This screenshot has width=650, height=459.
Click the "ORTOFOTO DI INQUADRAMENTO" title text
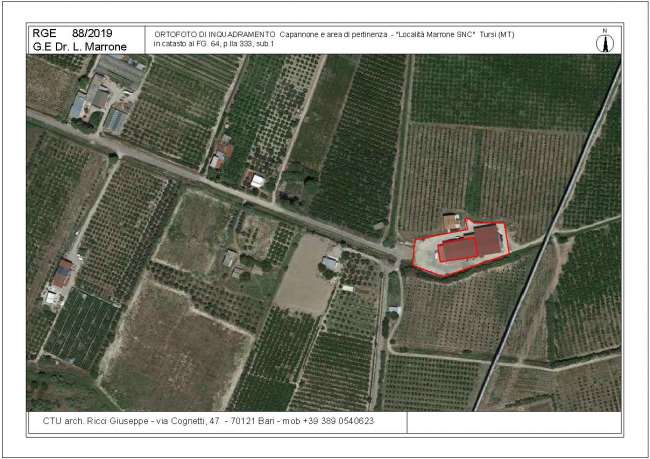coord(214,34)
